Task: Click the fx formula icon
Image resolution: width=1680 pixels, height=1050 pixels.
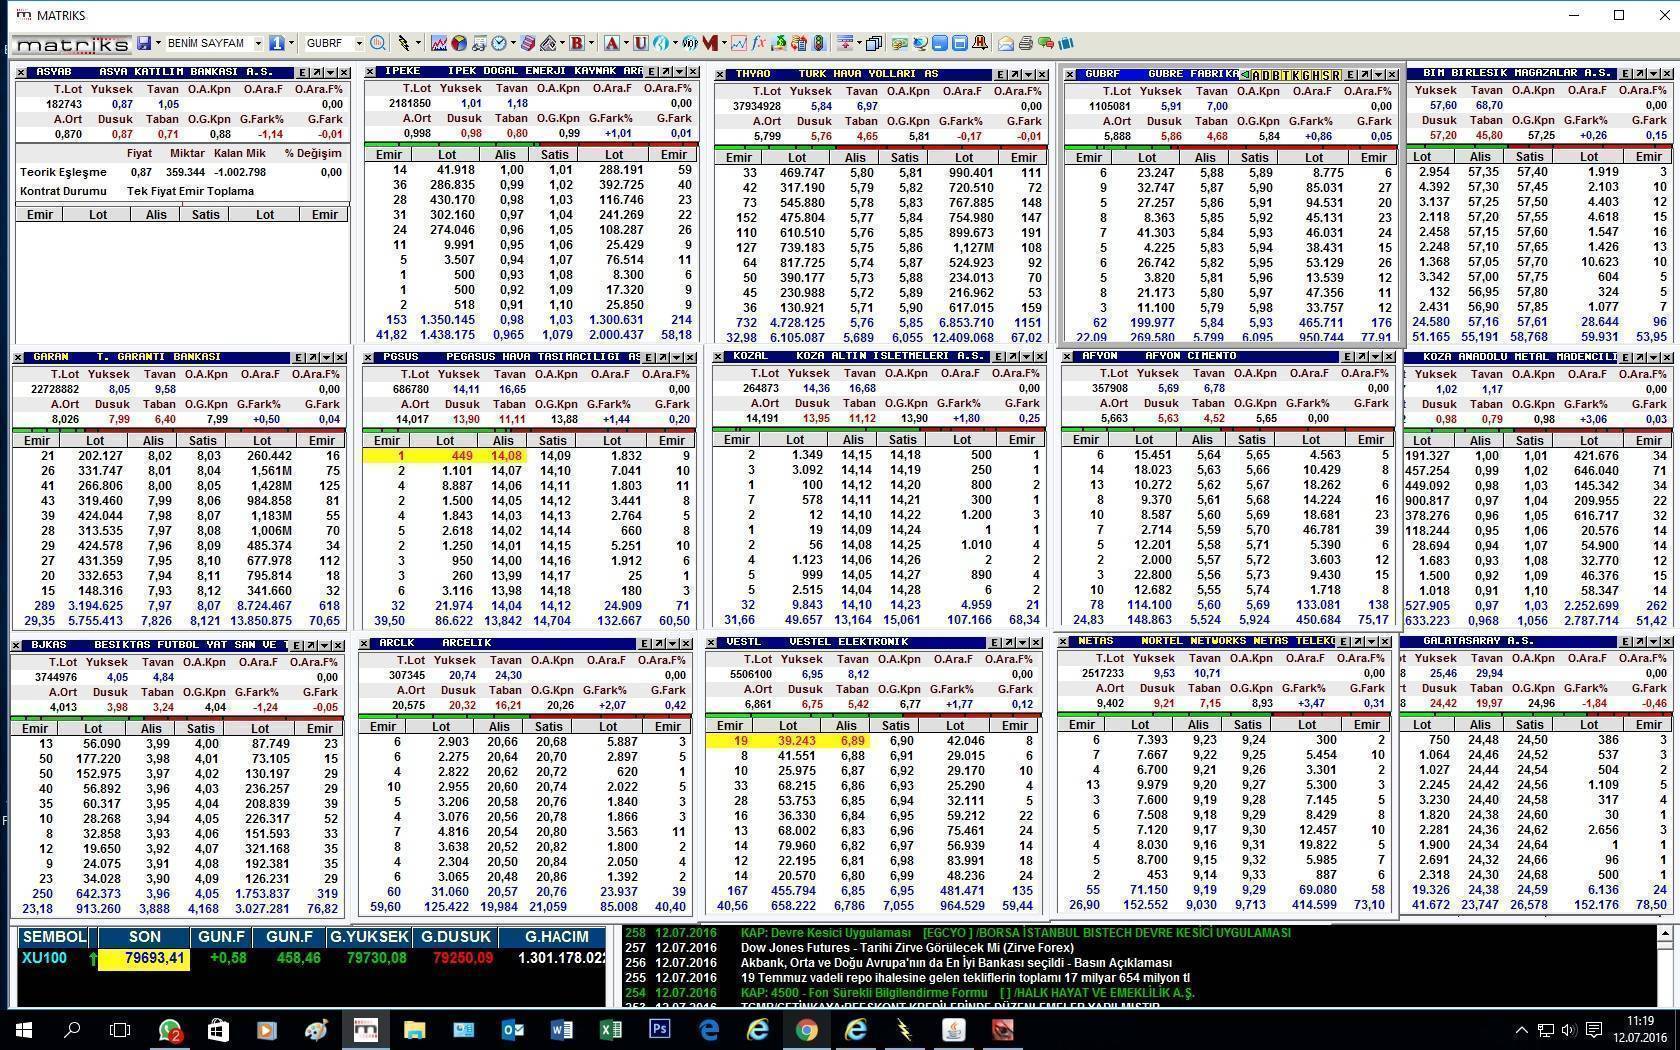Action: coord(759,44)
